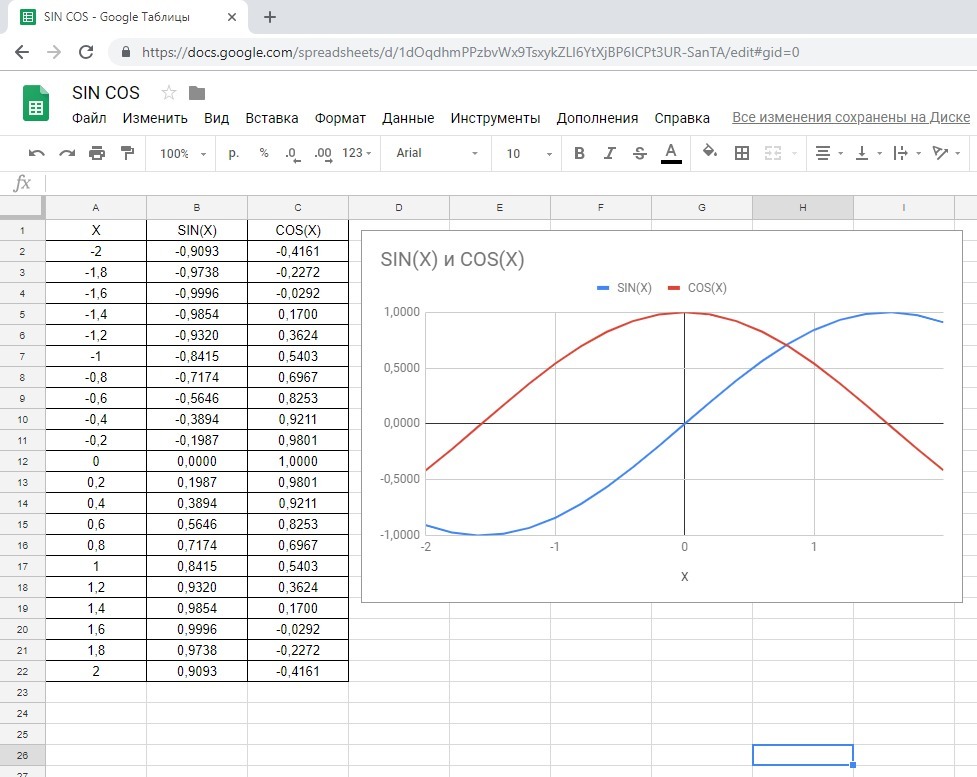
Task: Click the chart X axis title
Action: click(x=684, y=577)
